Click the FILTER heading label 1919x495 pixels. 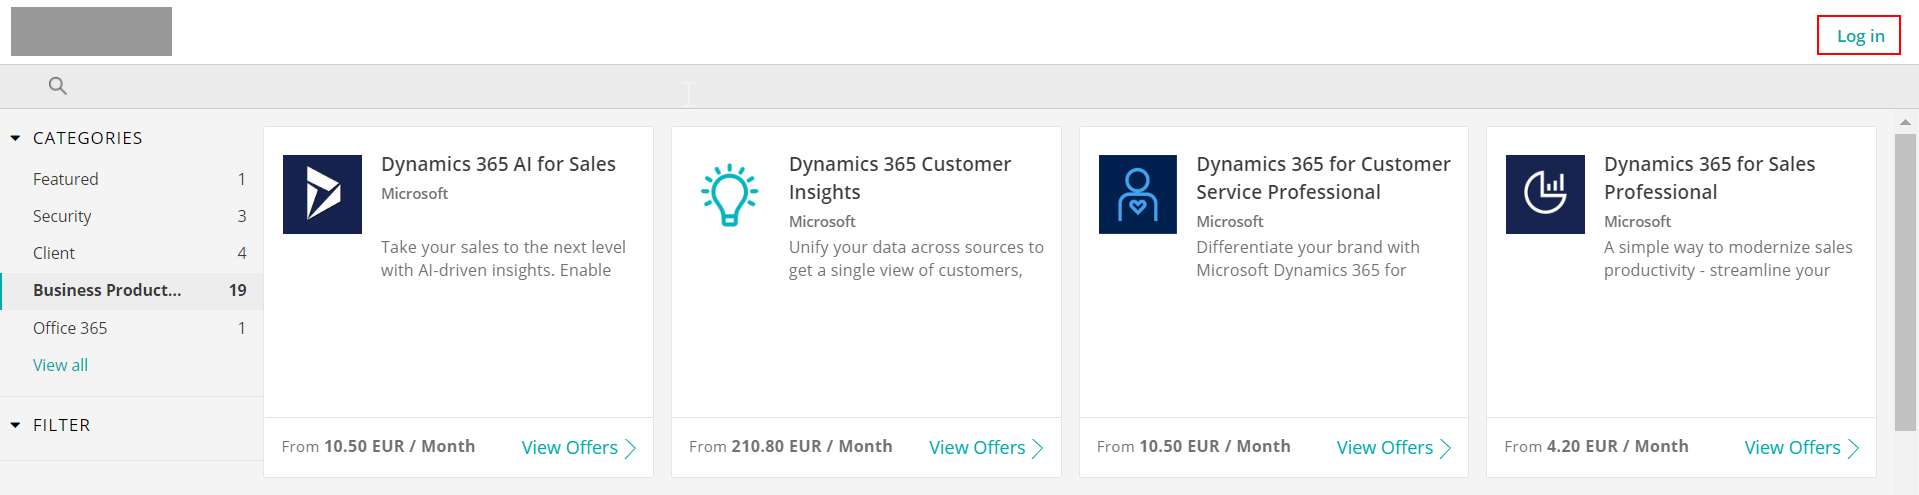pos(62,425)
